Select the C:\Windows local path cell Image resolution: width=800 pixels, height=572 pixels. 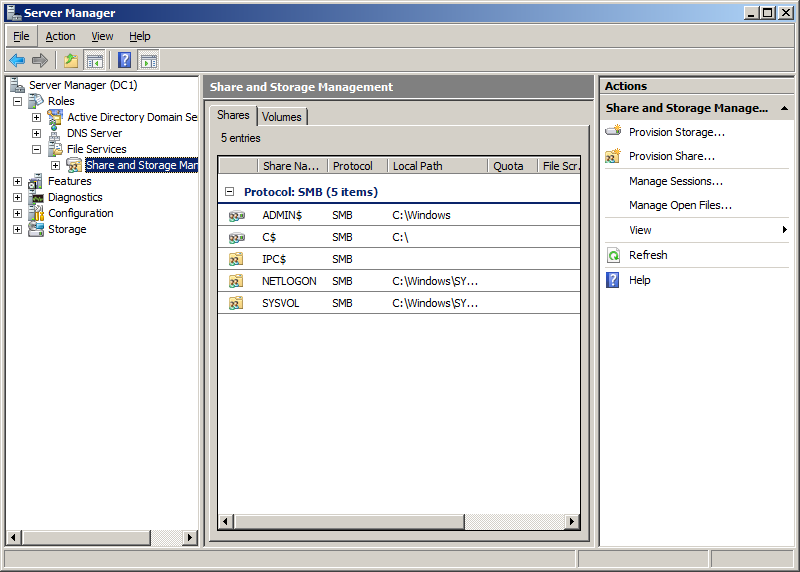421,215
